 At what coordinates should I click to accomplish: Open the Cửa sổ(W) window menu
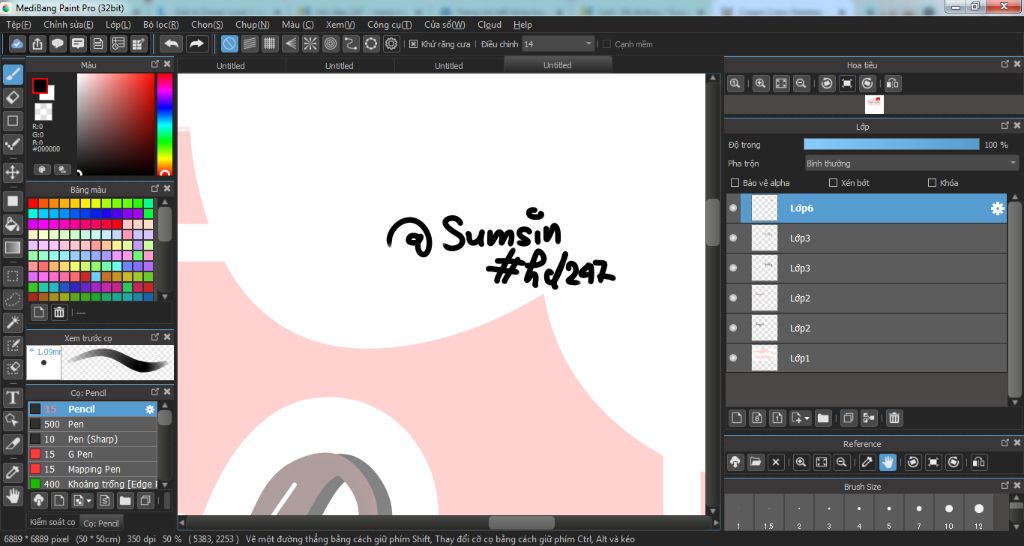point(445,25)
